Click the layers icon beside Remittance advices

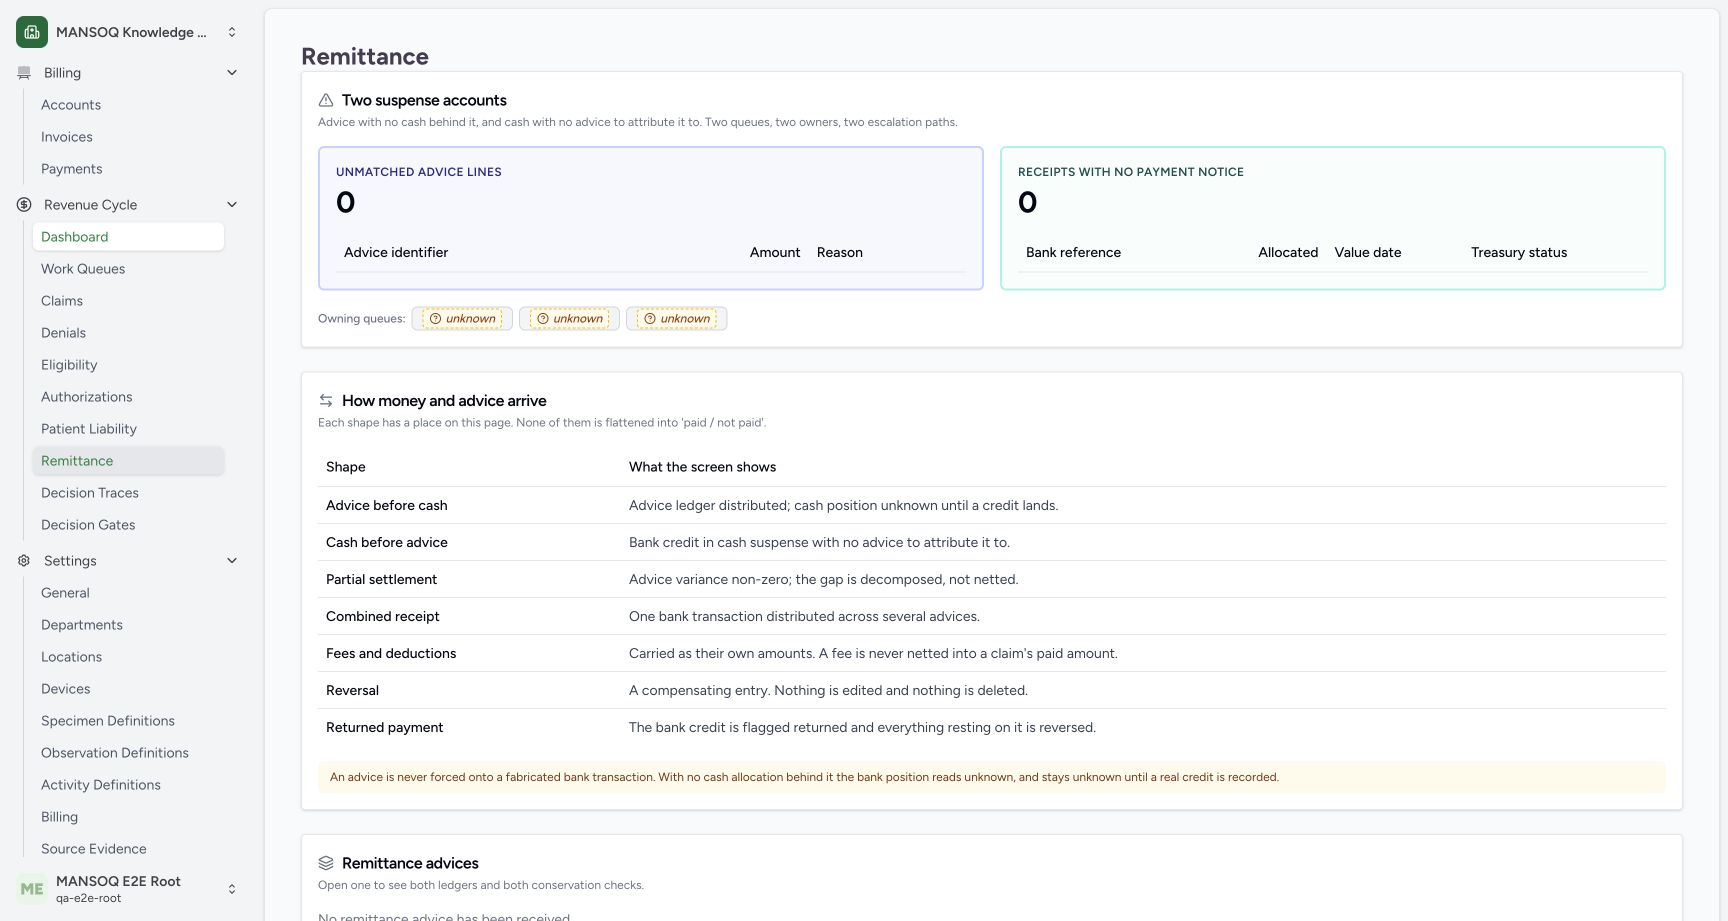(326, 863)
